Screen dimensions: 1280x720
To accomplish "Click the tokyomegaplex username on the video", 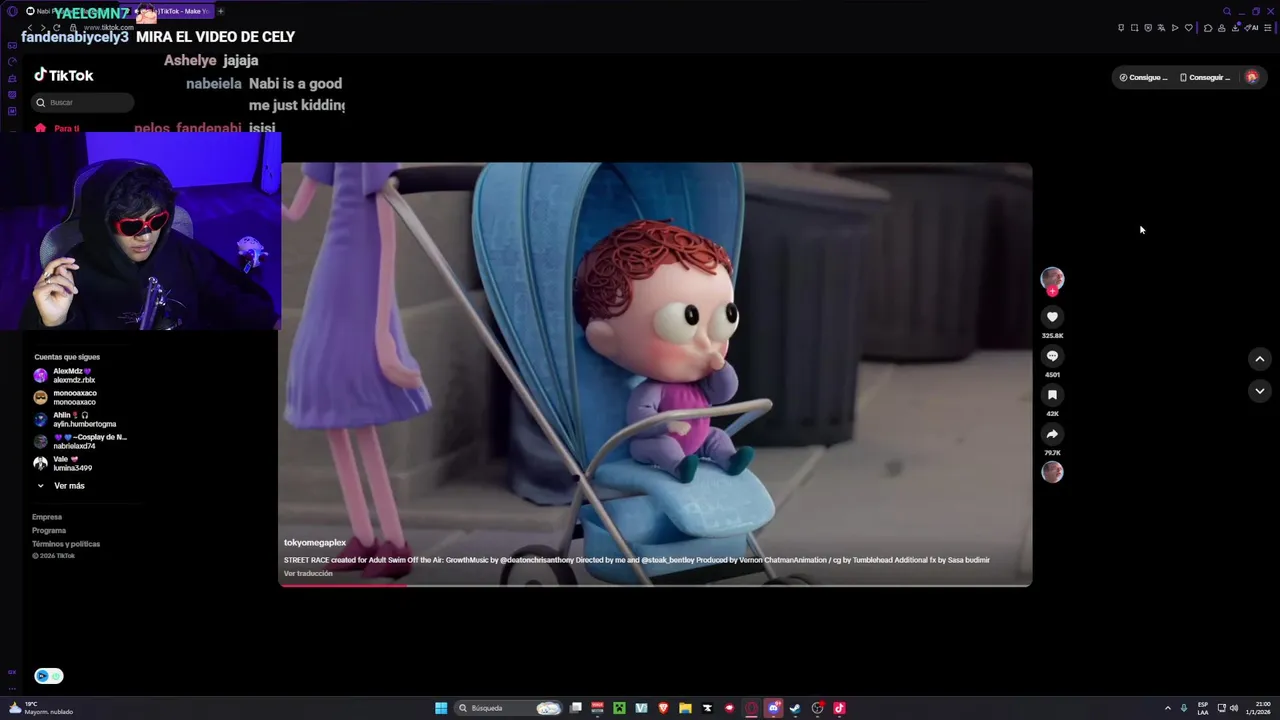I will (315, 543).
